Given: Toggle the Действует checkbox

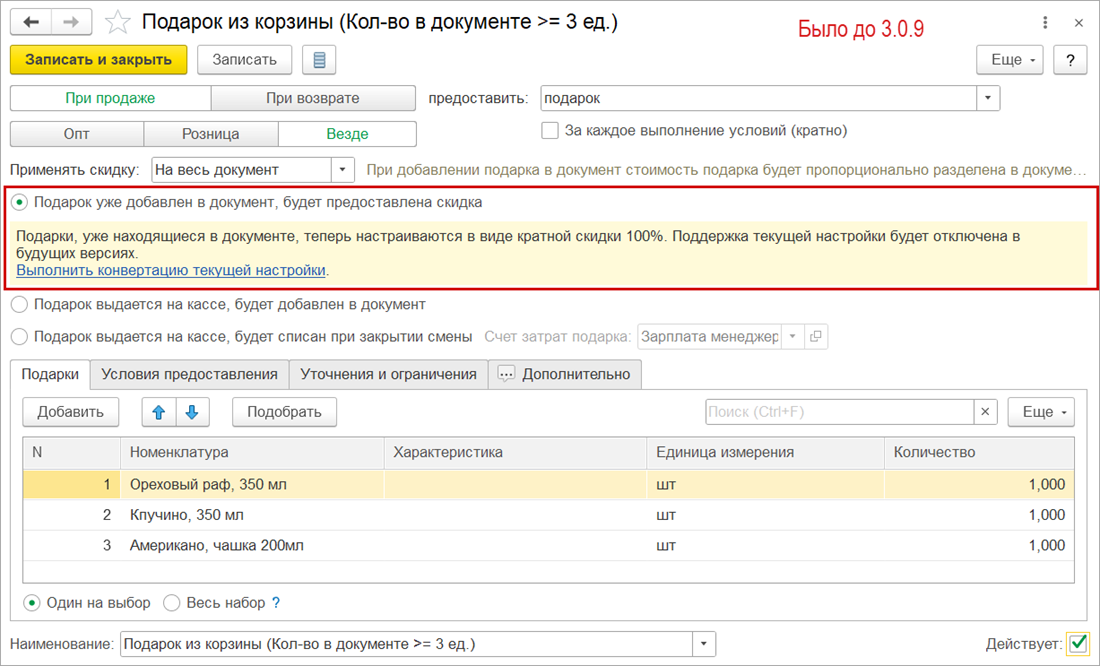Looking at the screenshot, I should pos(1078,643).
